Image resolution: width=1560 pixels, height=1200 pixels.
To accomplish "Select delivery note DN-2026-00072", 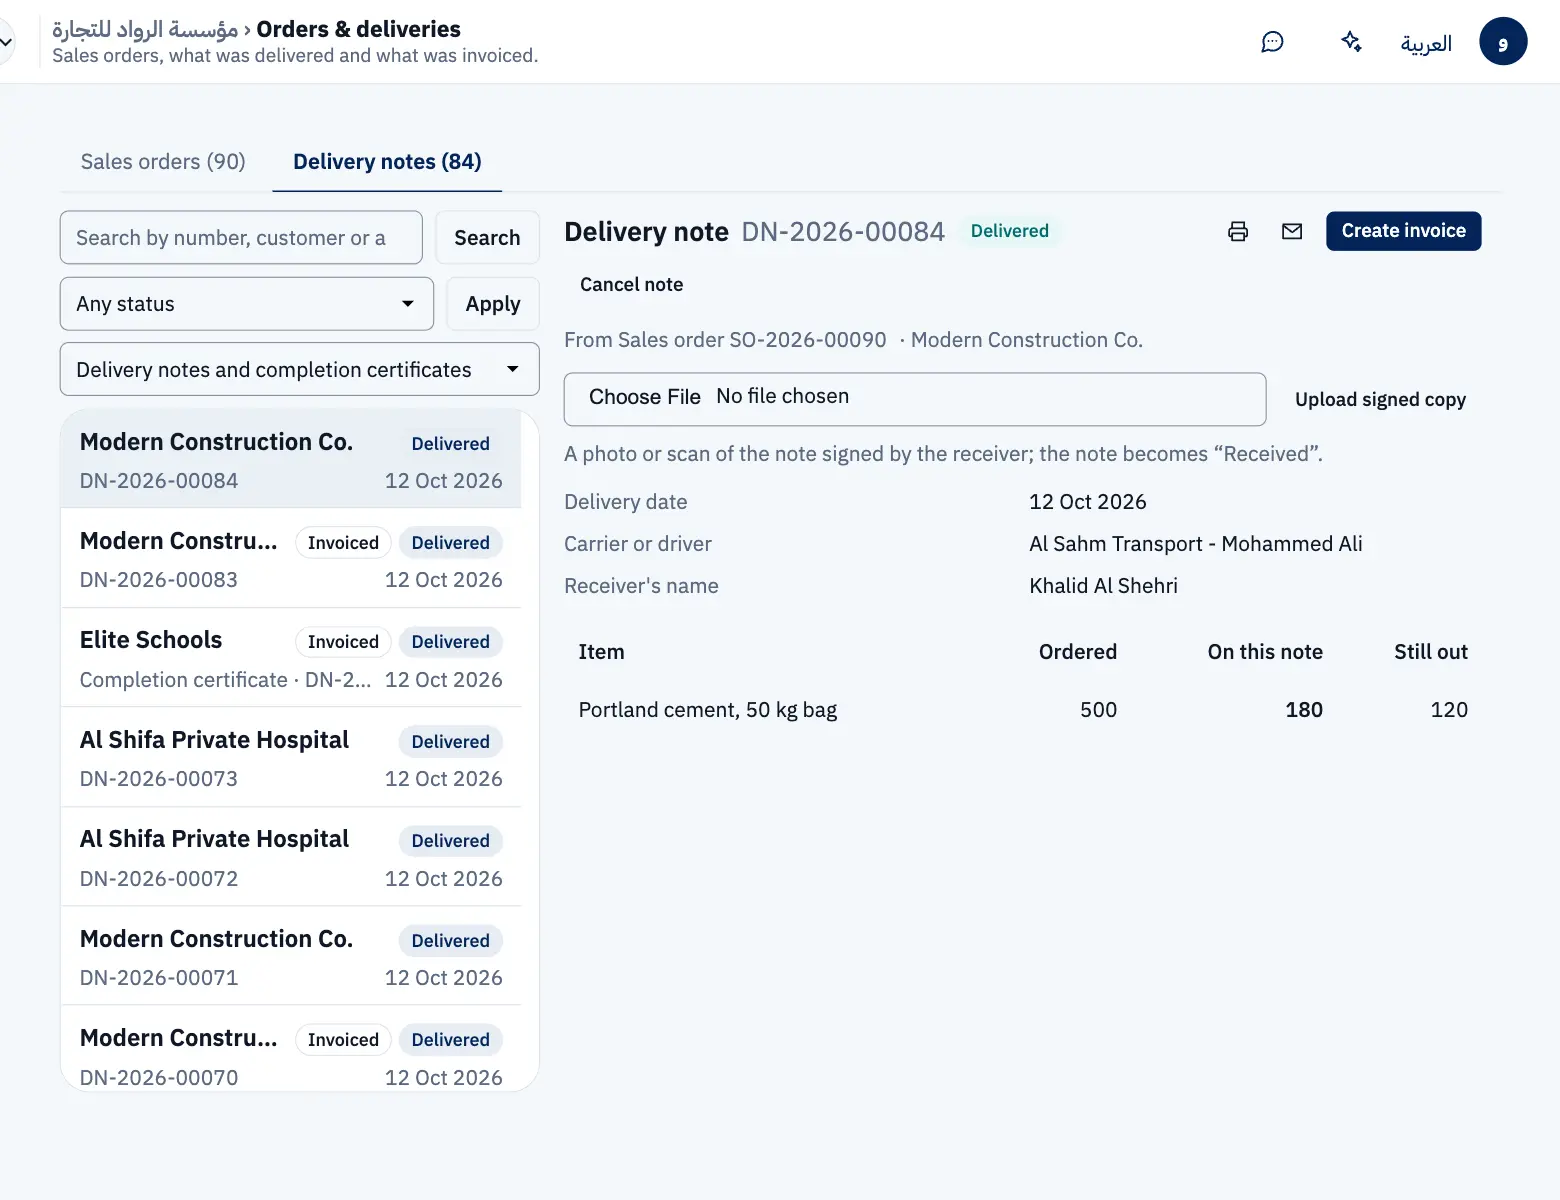I will pos(291,858).
